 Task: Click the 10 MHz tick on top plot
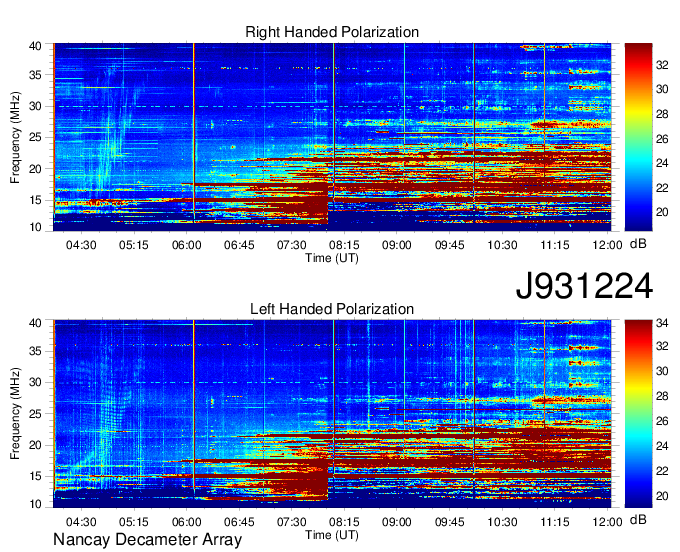(x=35, y=227)
